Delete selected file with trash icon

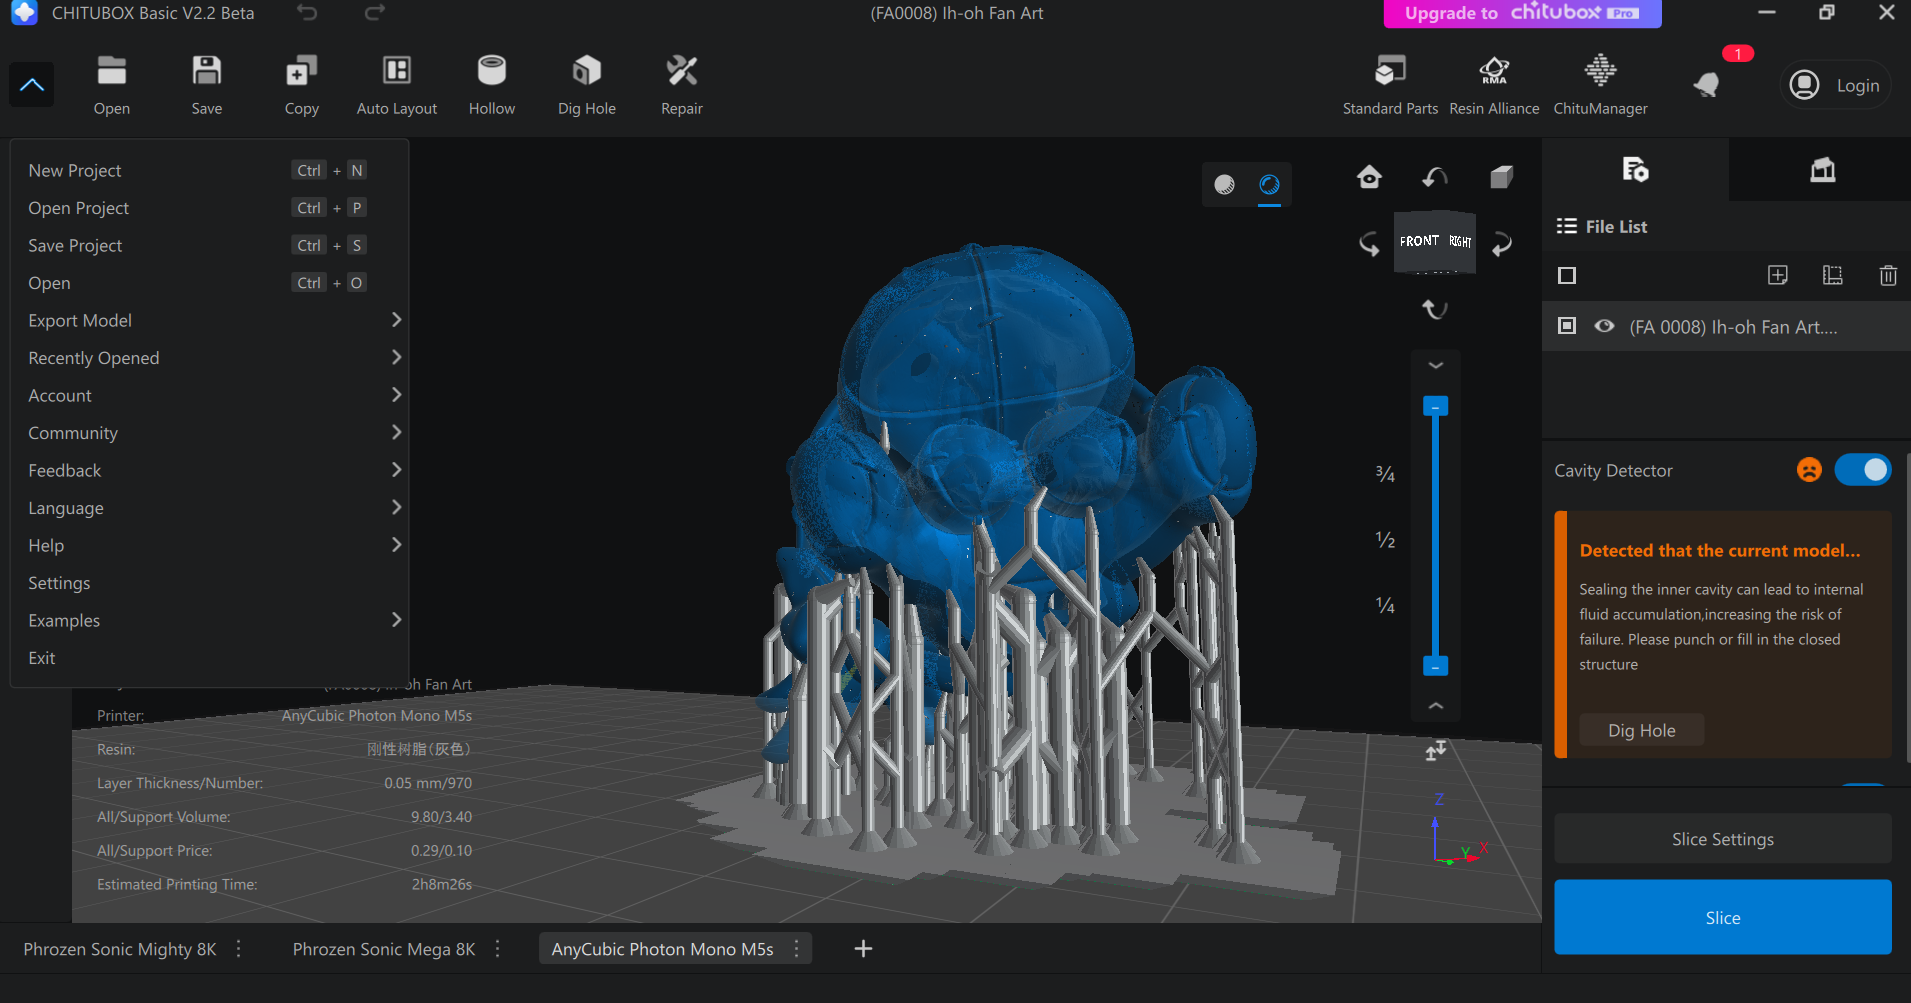click(1887, 275)
